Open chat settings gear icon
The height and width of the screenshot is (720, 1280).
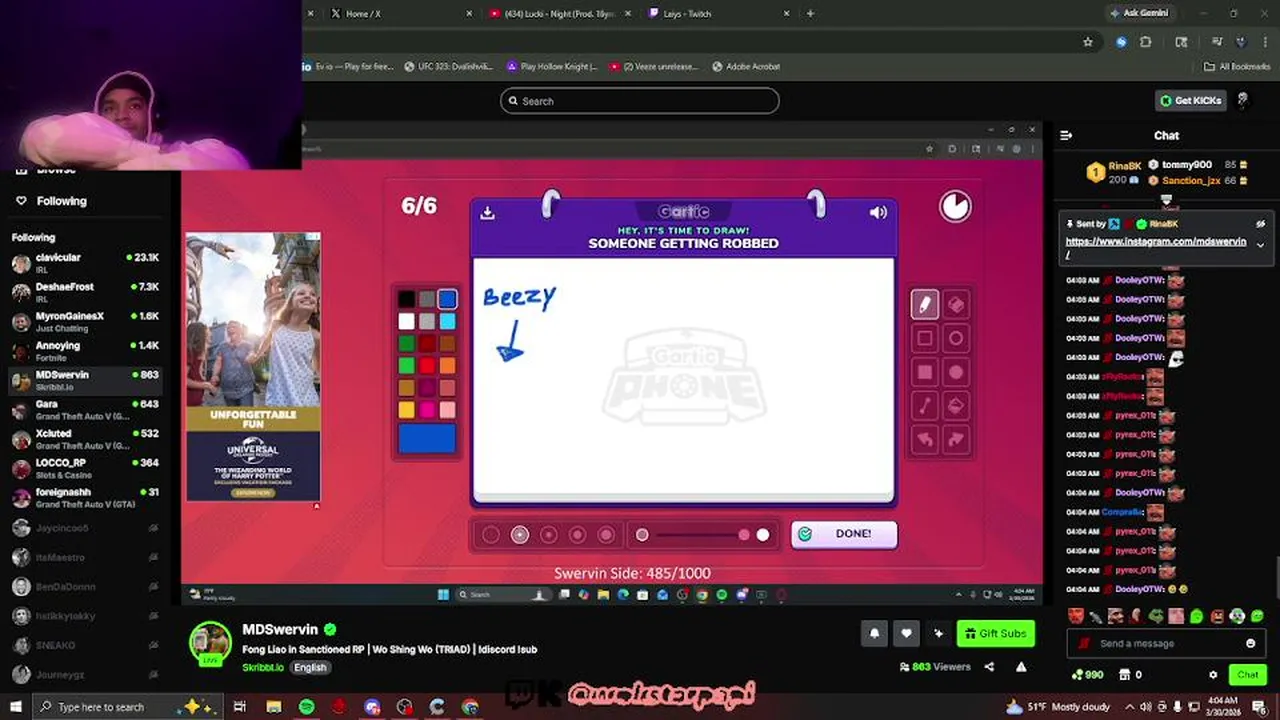point(1213,675)
